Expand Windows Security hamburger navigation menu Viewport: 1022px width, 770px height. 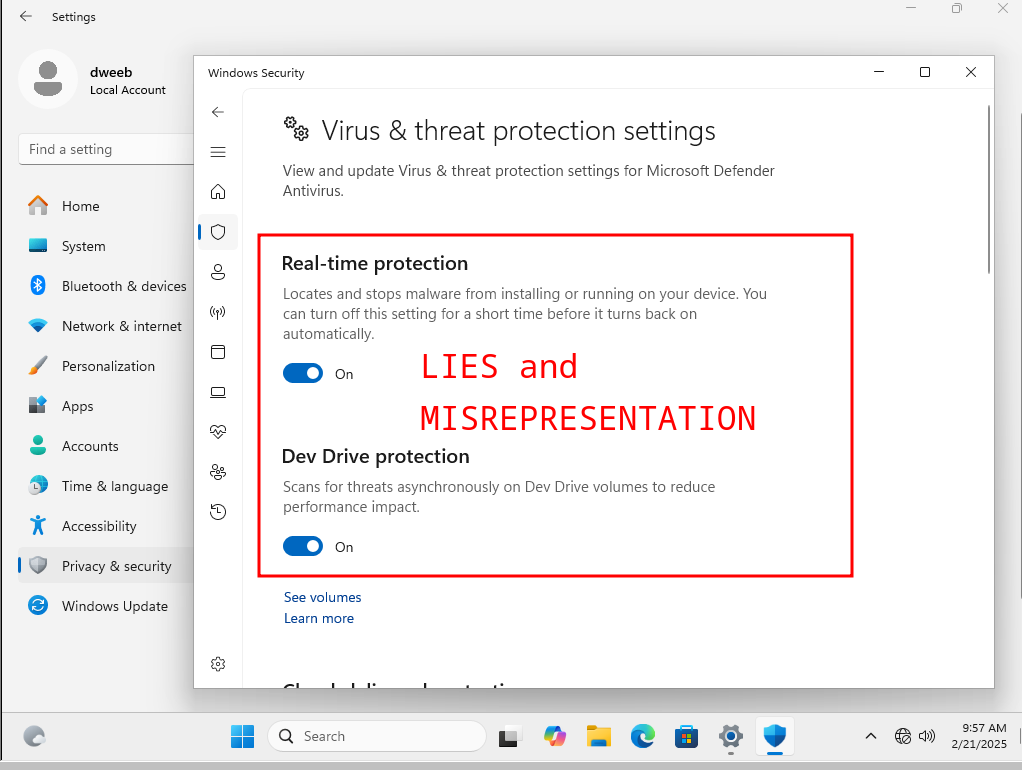(x=218, y=152)
